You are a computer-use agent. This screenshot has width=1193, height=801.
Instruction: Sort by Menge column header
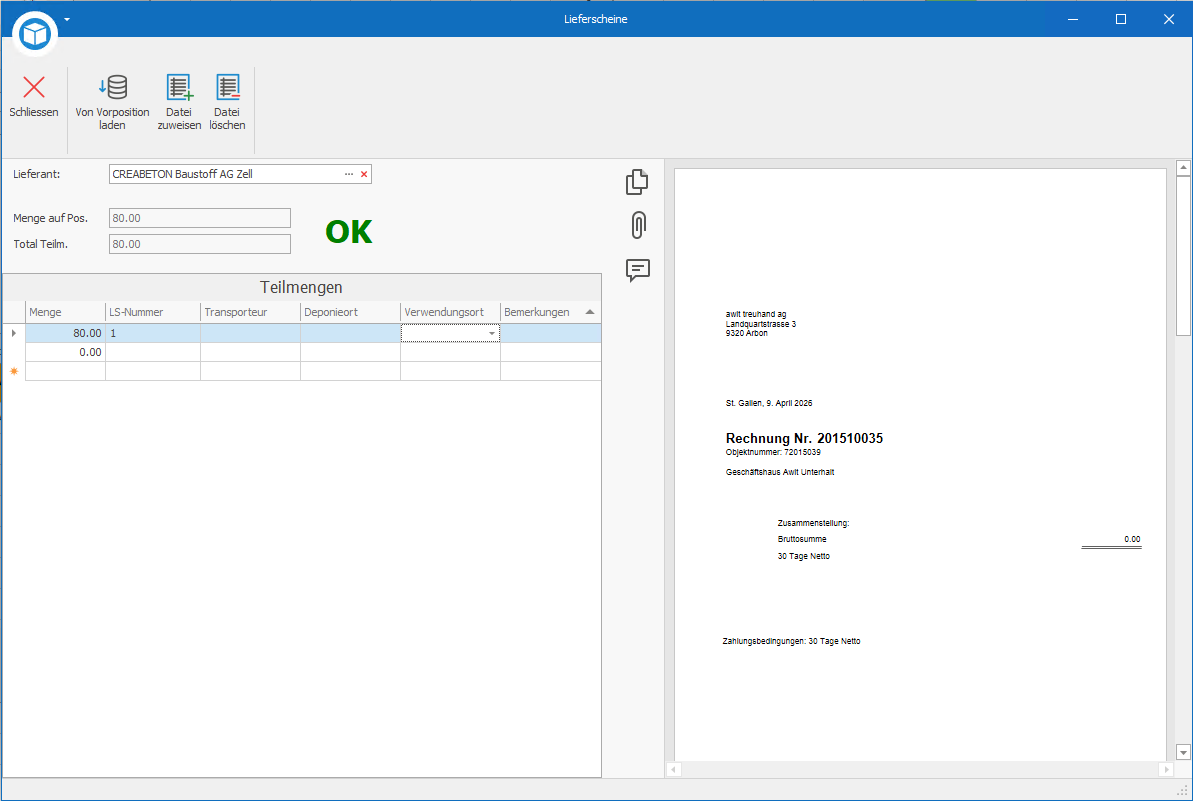(x=65, y=312)
